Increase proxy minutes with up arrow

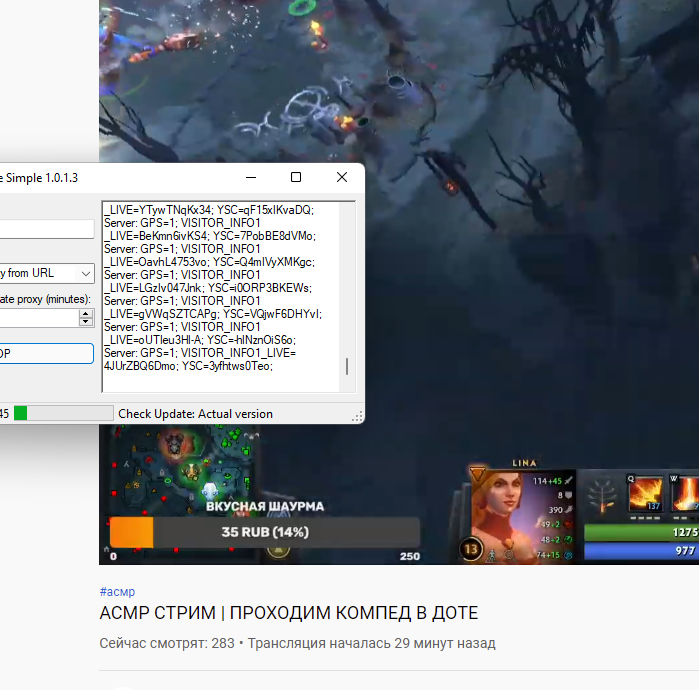pyautogui.click(x=85, y=312)
